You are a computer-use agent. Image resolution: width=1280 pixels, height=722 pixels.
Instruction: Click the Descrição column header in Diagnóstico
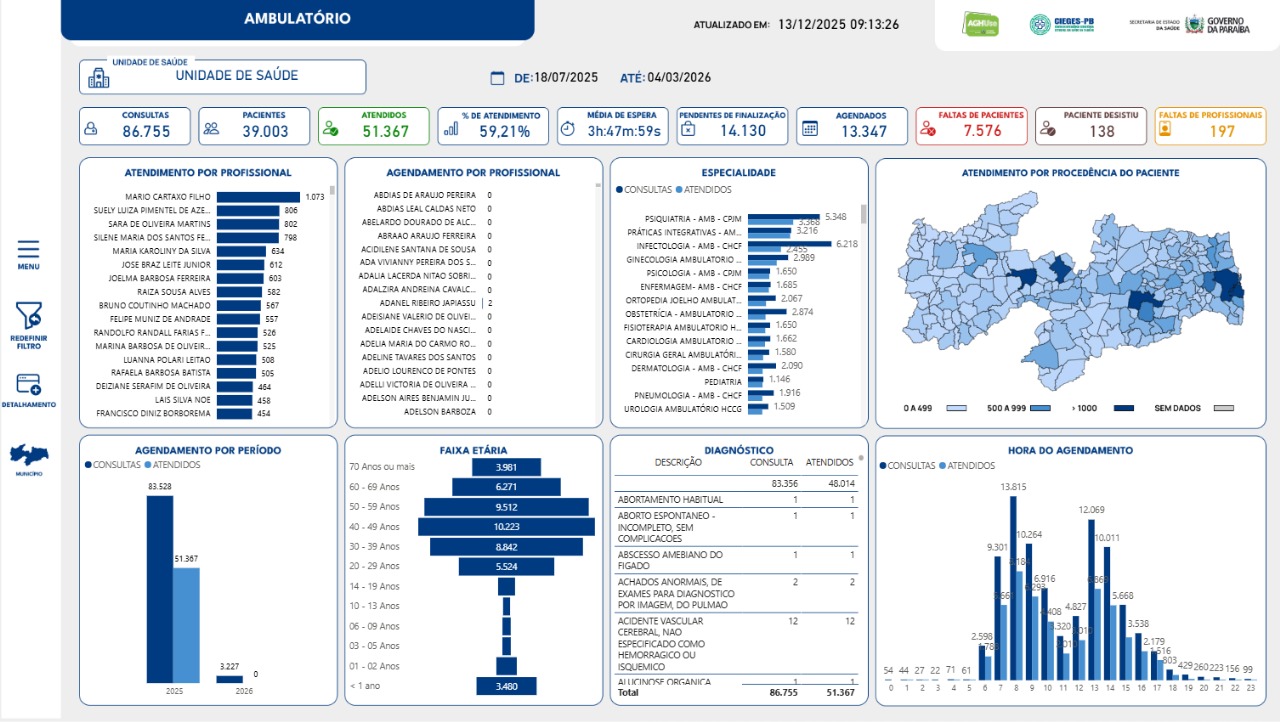point(678,462)
